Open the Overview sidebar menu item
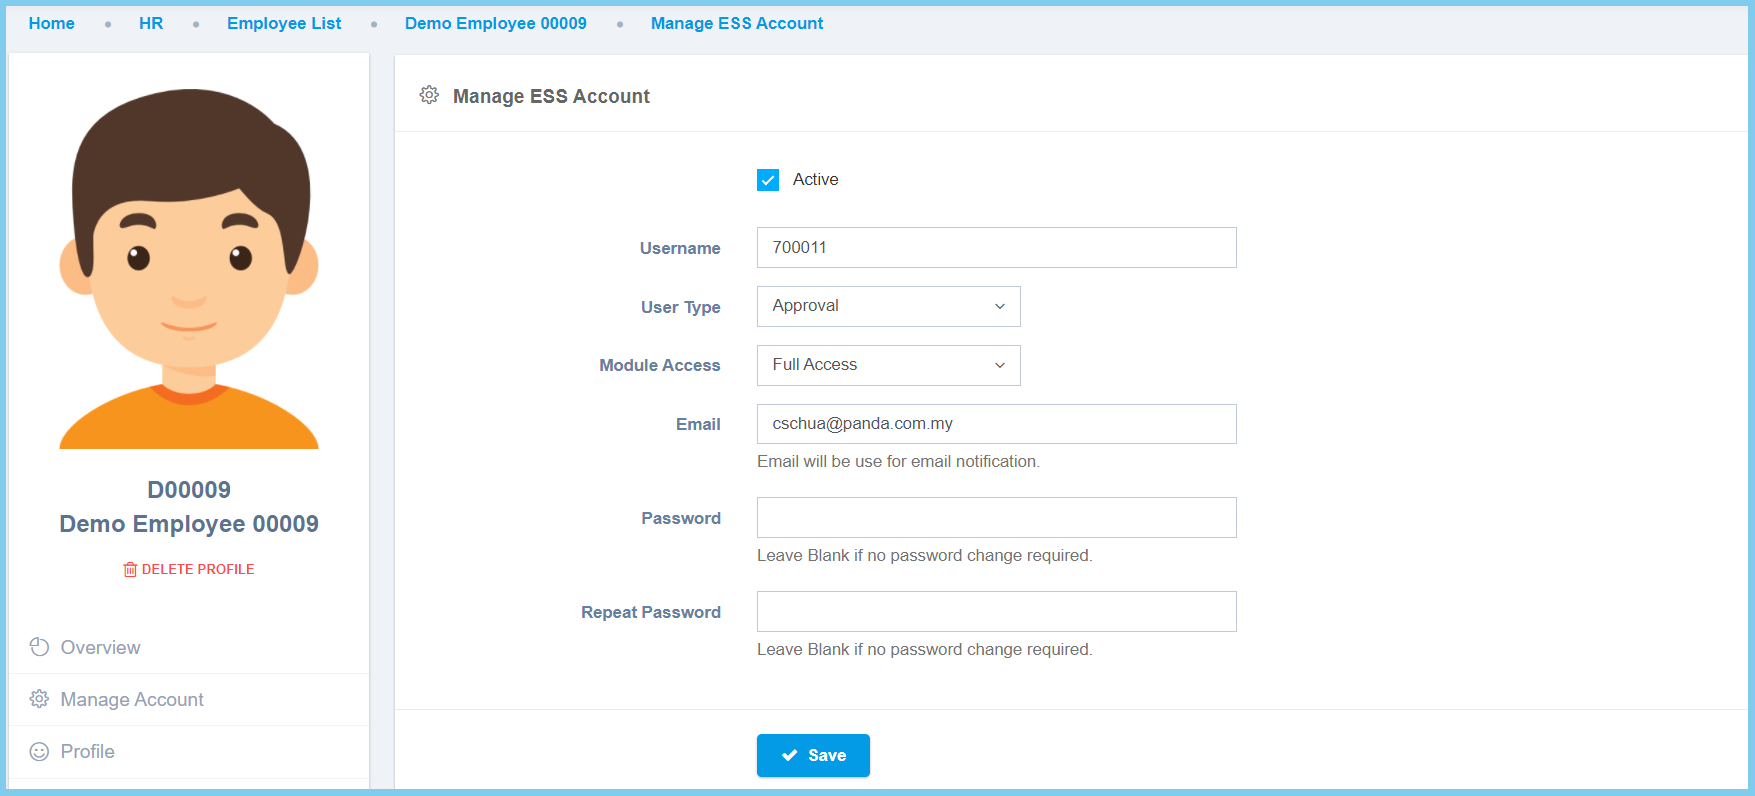The image size is (1755, 796). [x=100, y=647]
